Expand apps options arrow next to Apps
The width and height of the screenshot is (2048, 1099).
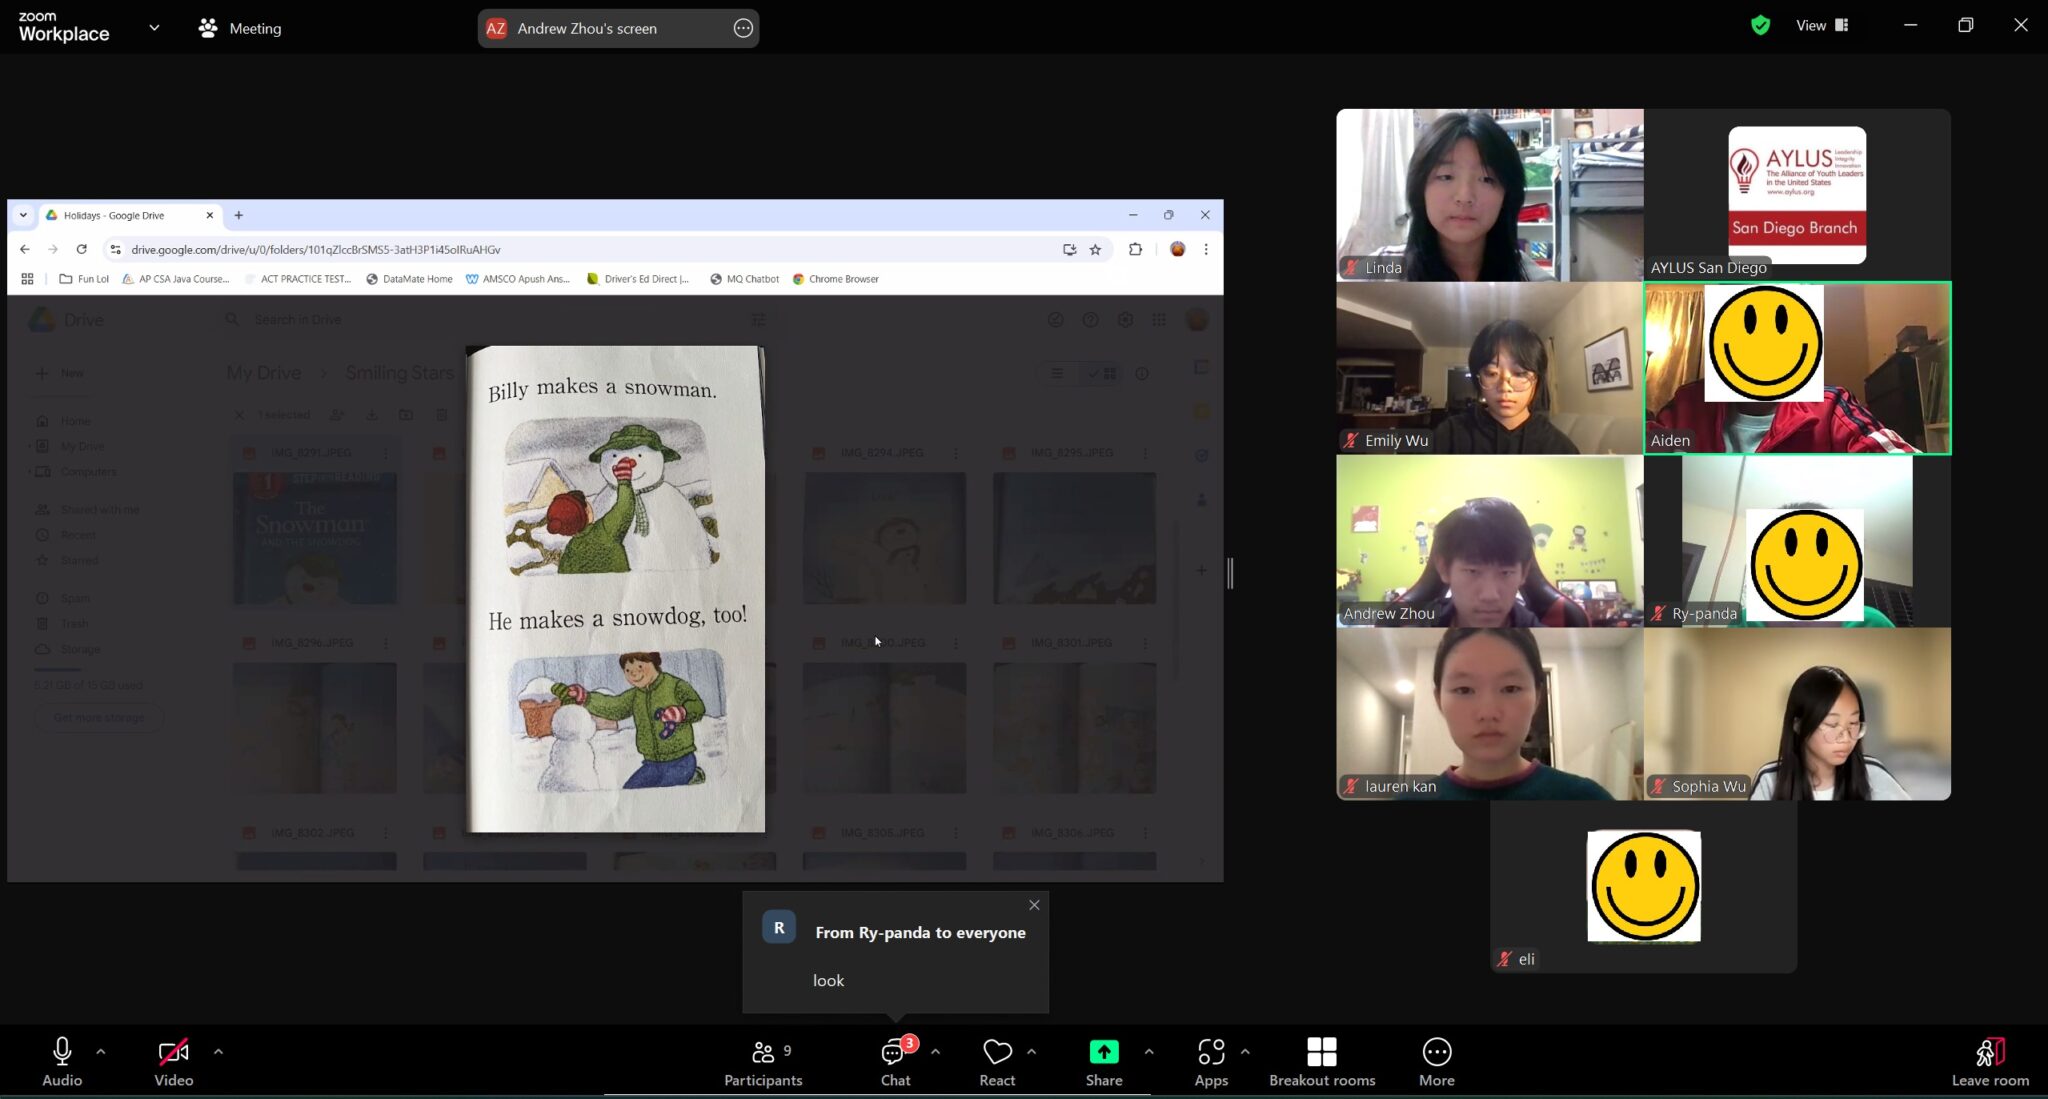point(1245,1051)
